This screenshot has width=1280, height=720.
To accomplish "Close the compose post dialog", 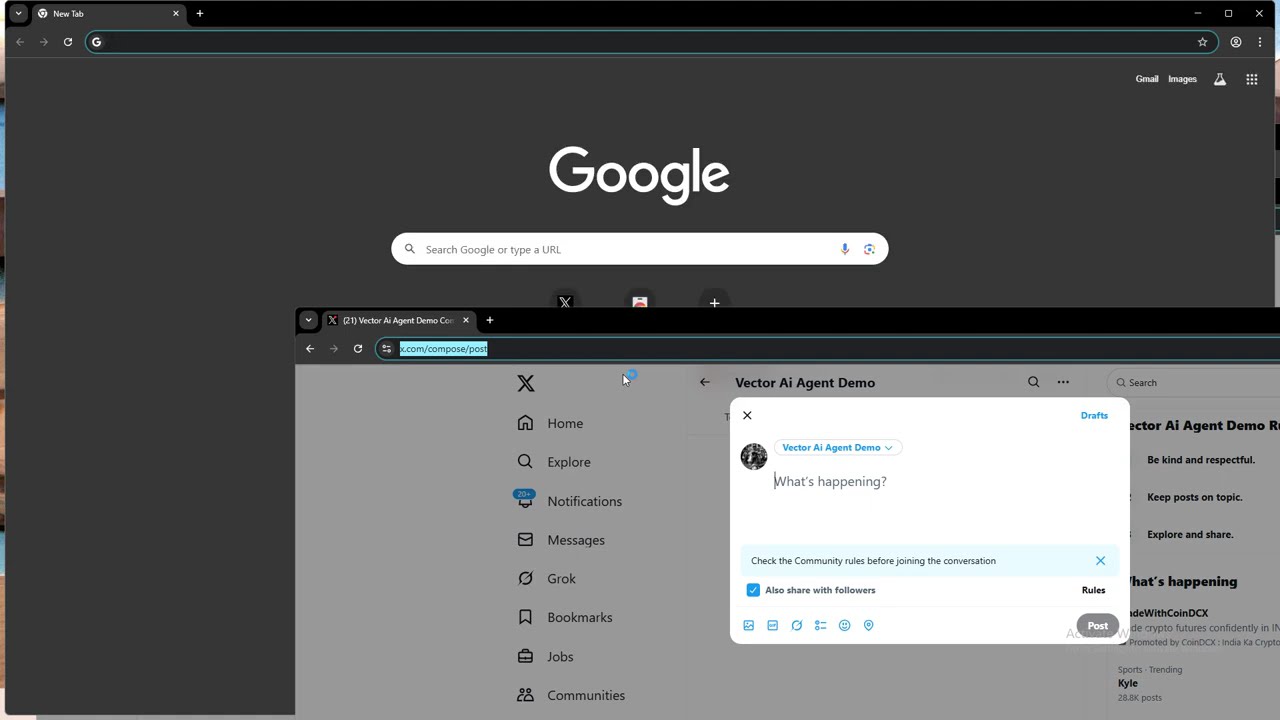I will pyautogui.click(x=747, y=415).
